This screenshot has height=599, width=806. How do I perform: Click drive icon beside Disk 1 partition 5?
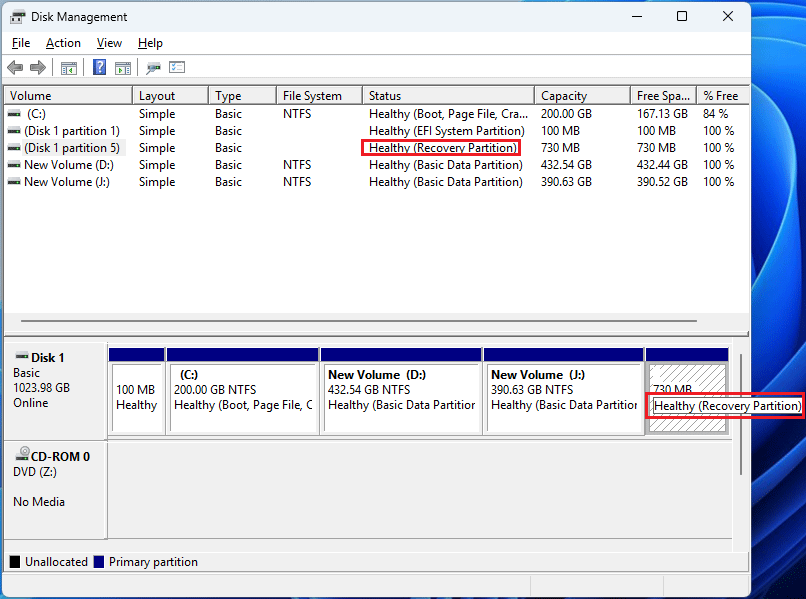[x=14, y=148]
